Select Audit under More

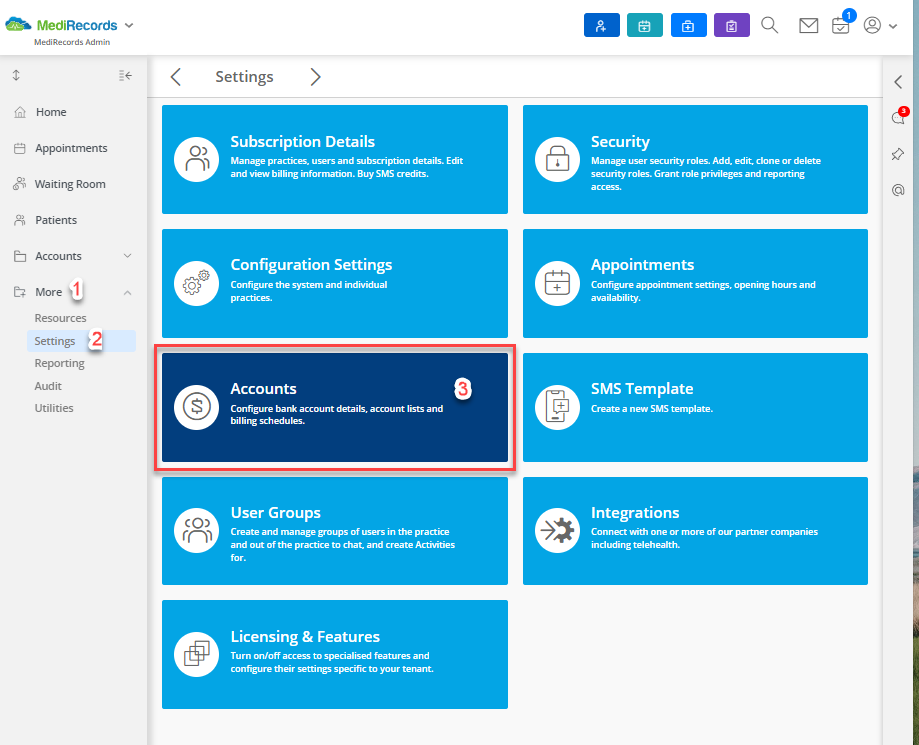click(x=48, y=386)
